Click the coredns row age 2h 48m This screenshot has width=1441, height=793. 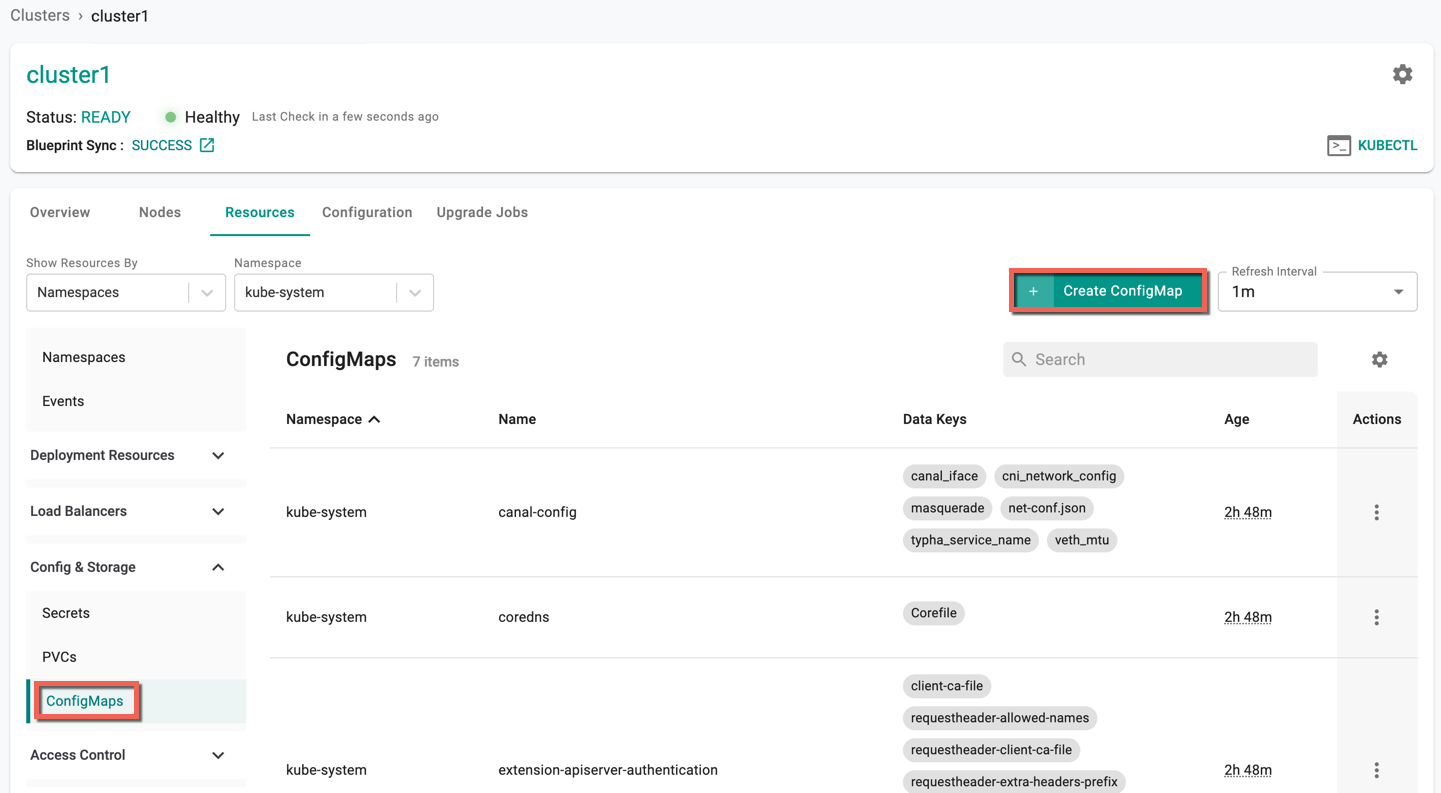[1248, 617]
